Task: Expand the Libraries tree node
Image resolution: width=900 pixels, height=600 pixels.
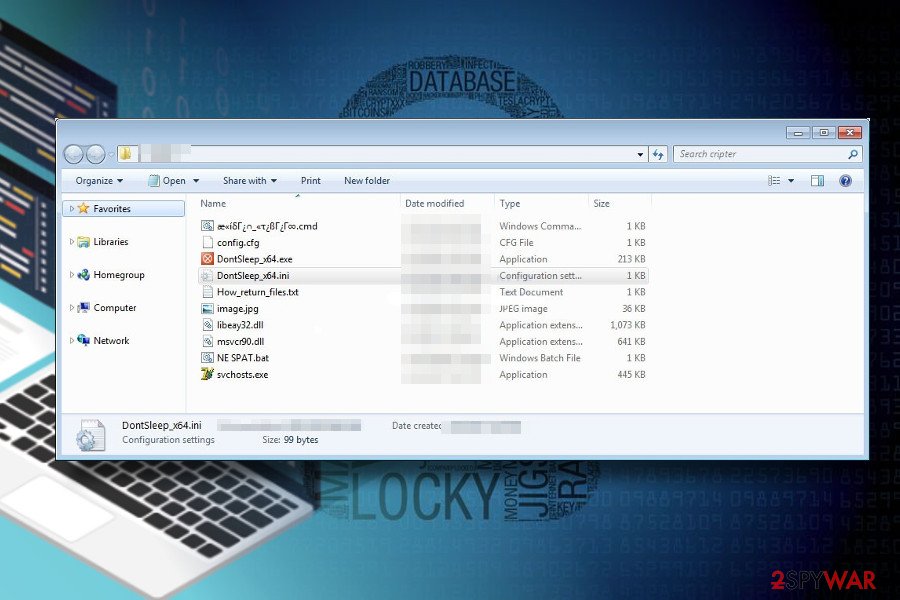Action: click(71, 242)
